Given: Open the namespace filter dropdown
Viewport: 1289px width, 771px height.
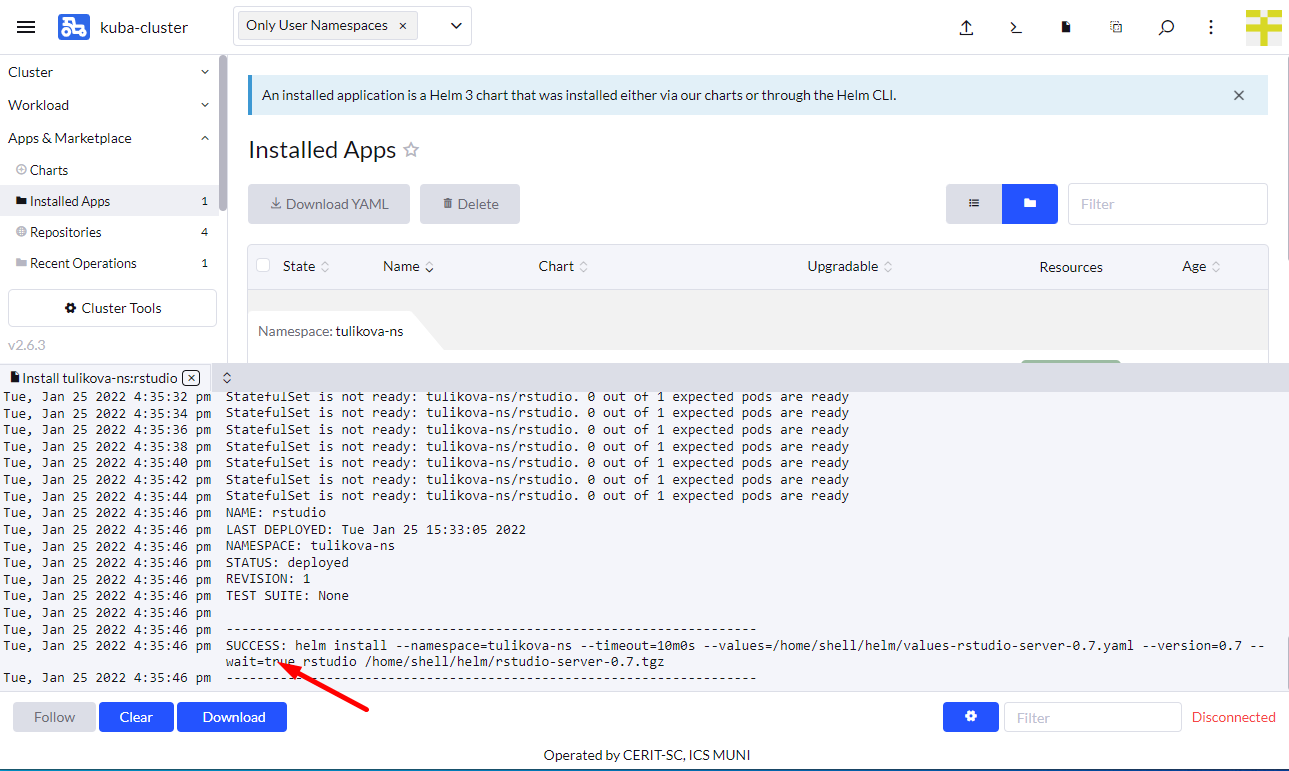Looking at the screenshot, I should coord(456,26).
